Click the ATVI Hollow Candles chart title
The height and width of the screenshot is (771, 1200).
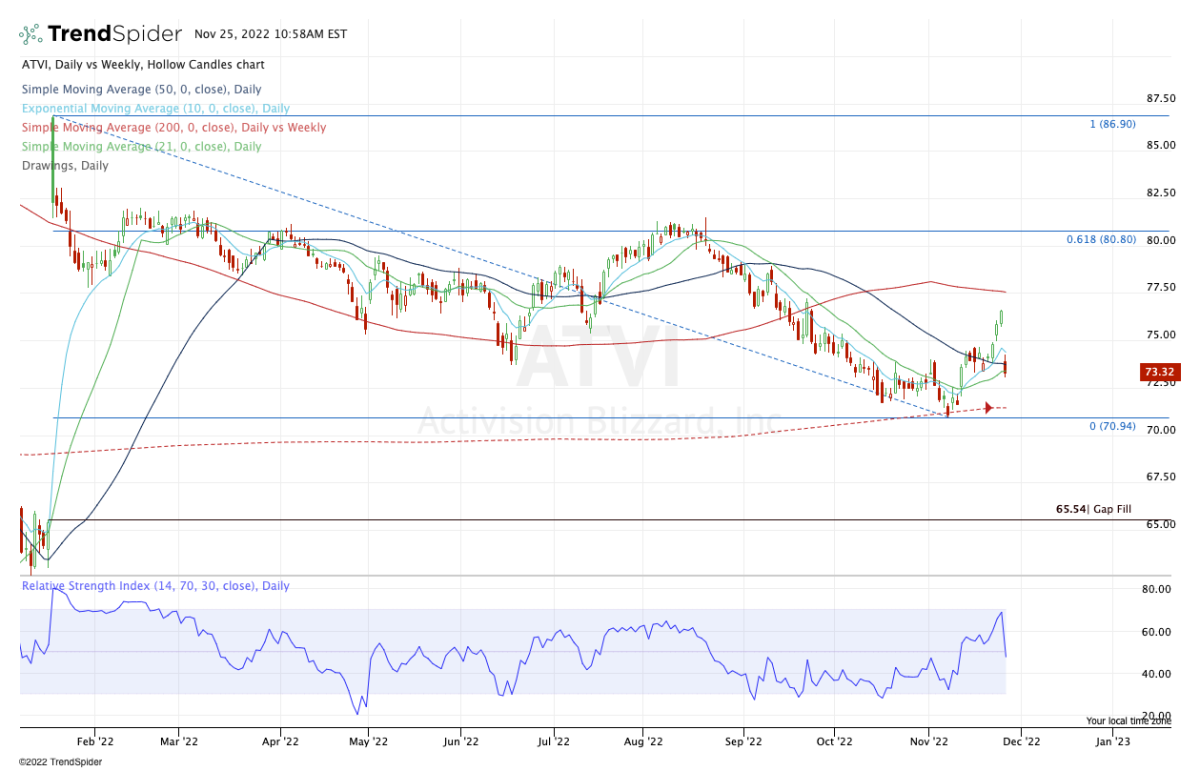click(x=142, y=65)
